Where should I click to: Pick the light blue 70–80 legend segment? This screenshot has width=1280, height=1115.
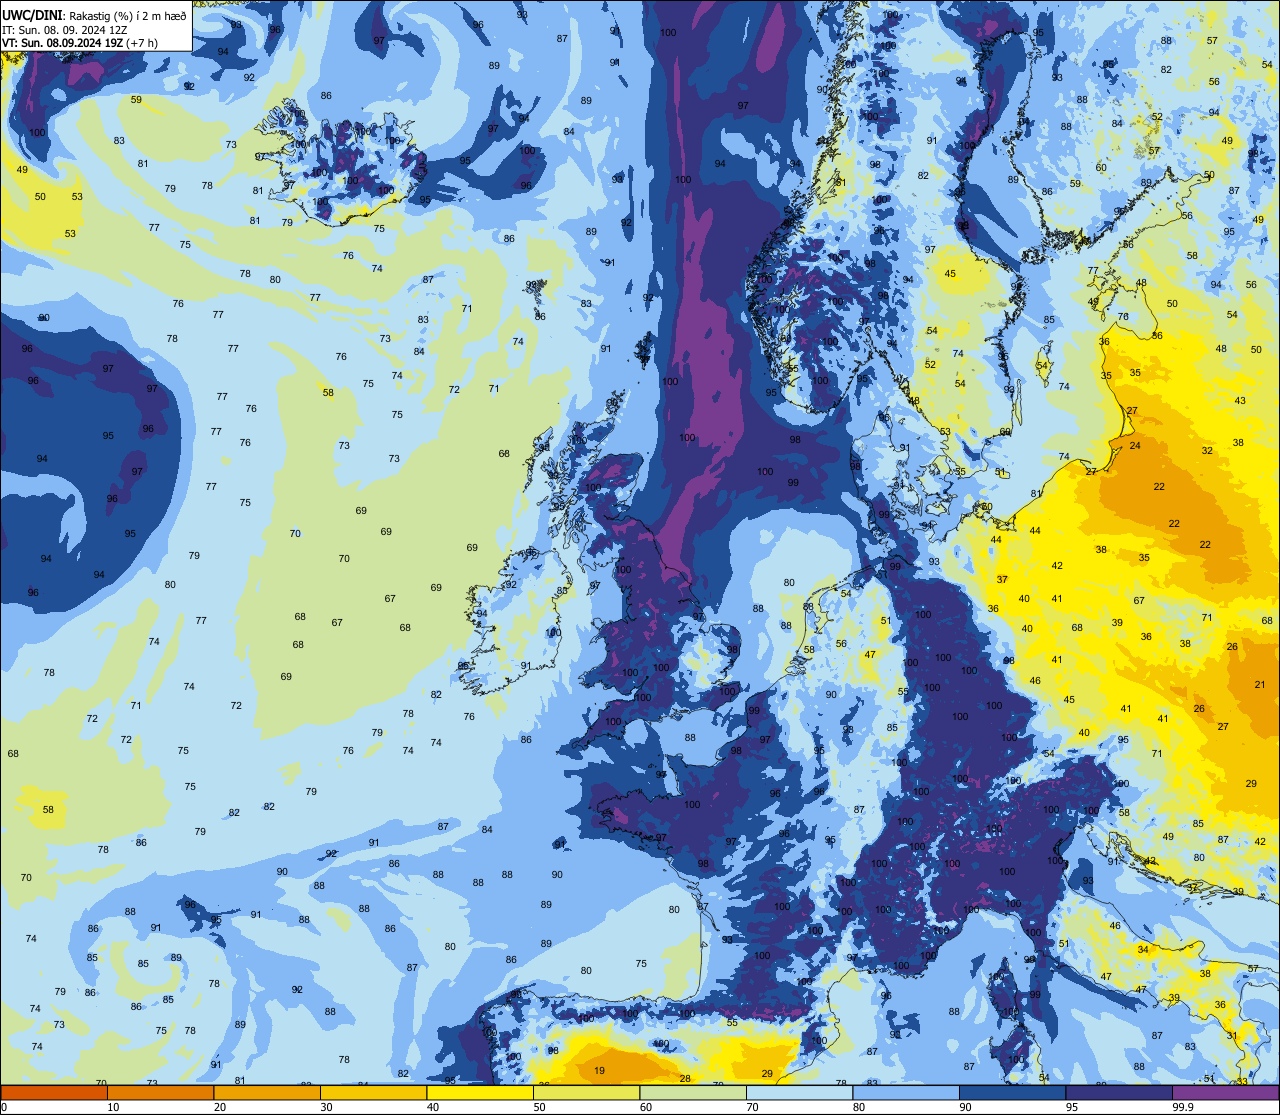click(x=799, y=1092)
